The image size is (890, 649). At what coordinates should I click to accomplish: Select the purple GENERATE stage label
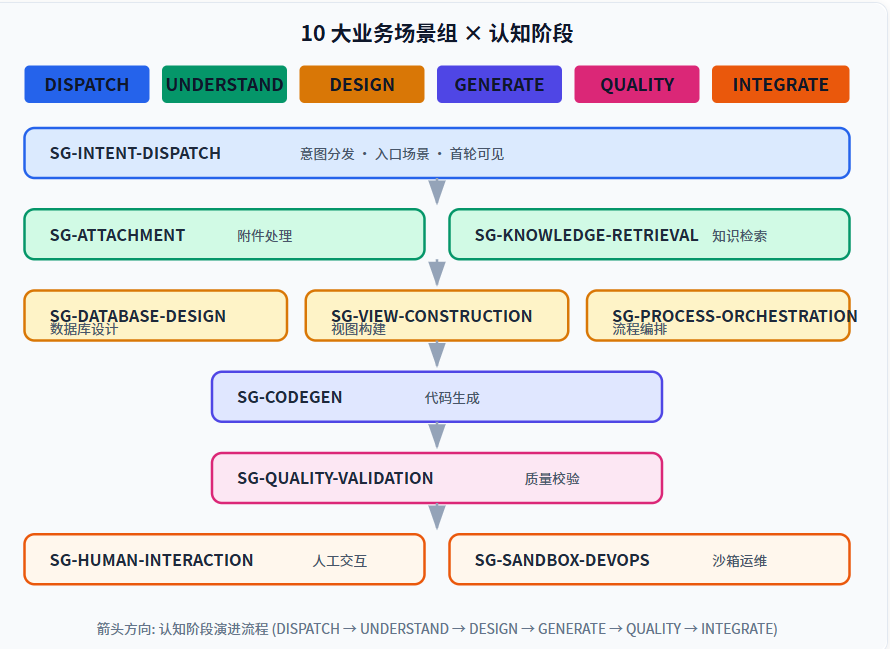point(499,84)
